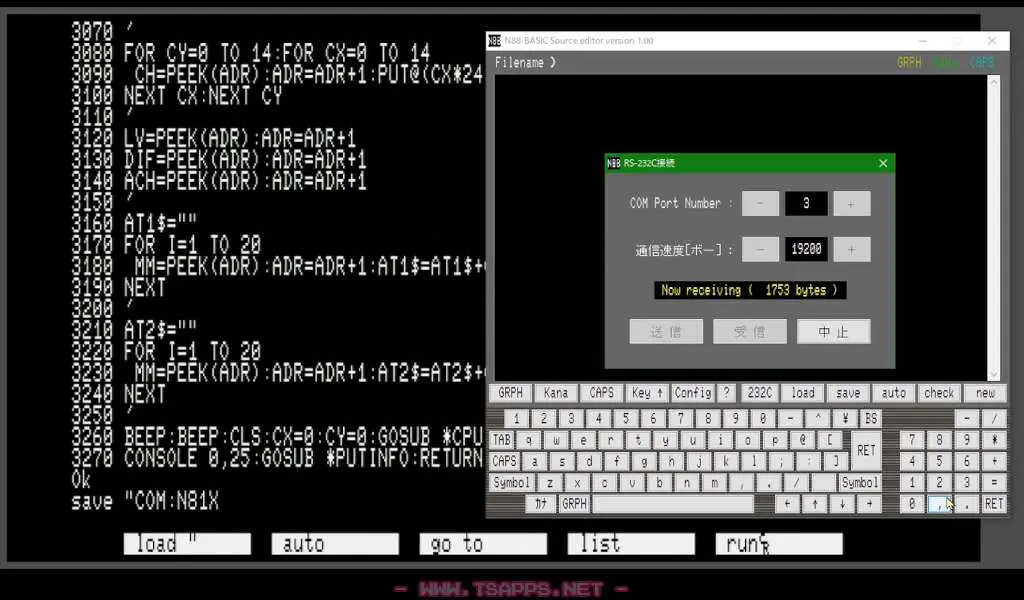Hit the BS backspace key
Screen dimensions: 1024x600
[x=871, y=418]
